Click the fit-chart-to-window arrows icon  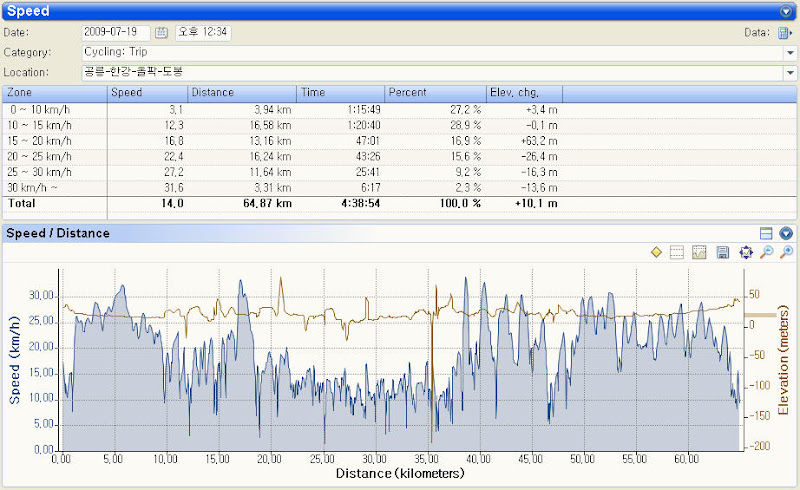coord(746,252)
